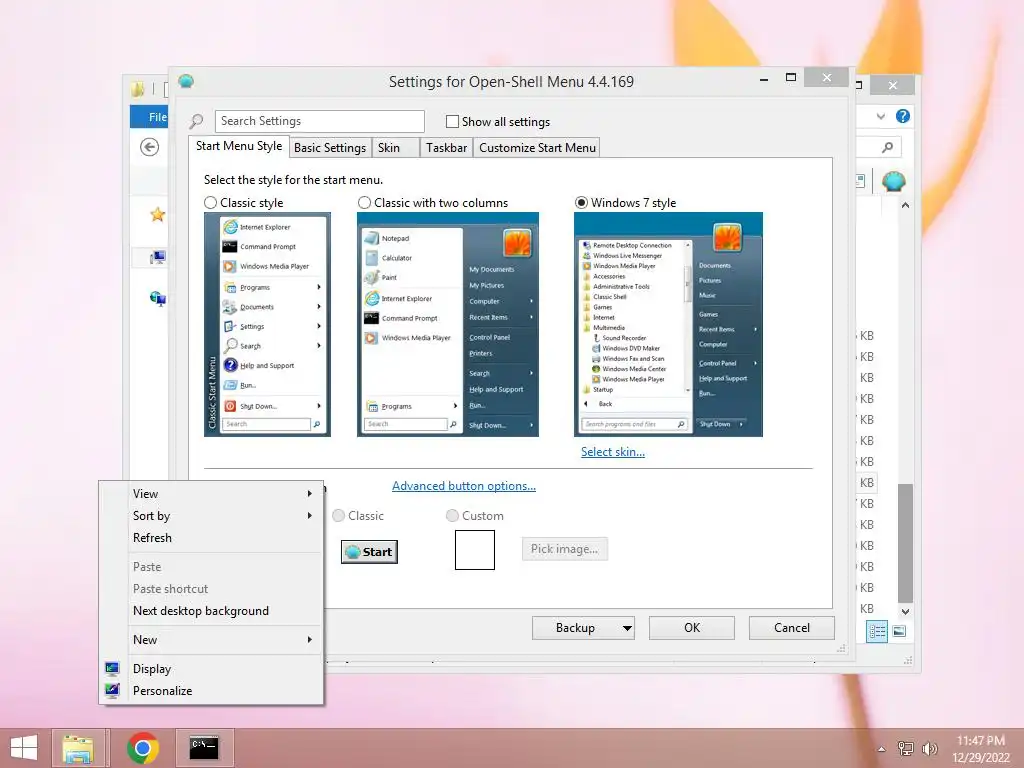Click the search magnifier icon in Settings
The height and width of the screenshot is (768, 1024).
pos(196,121)
